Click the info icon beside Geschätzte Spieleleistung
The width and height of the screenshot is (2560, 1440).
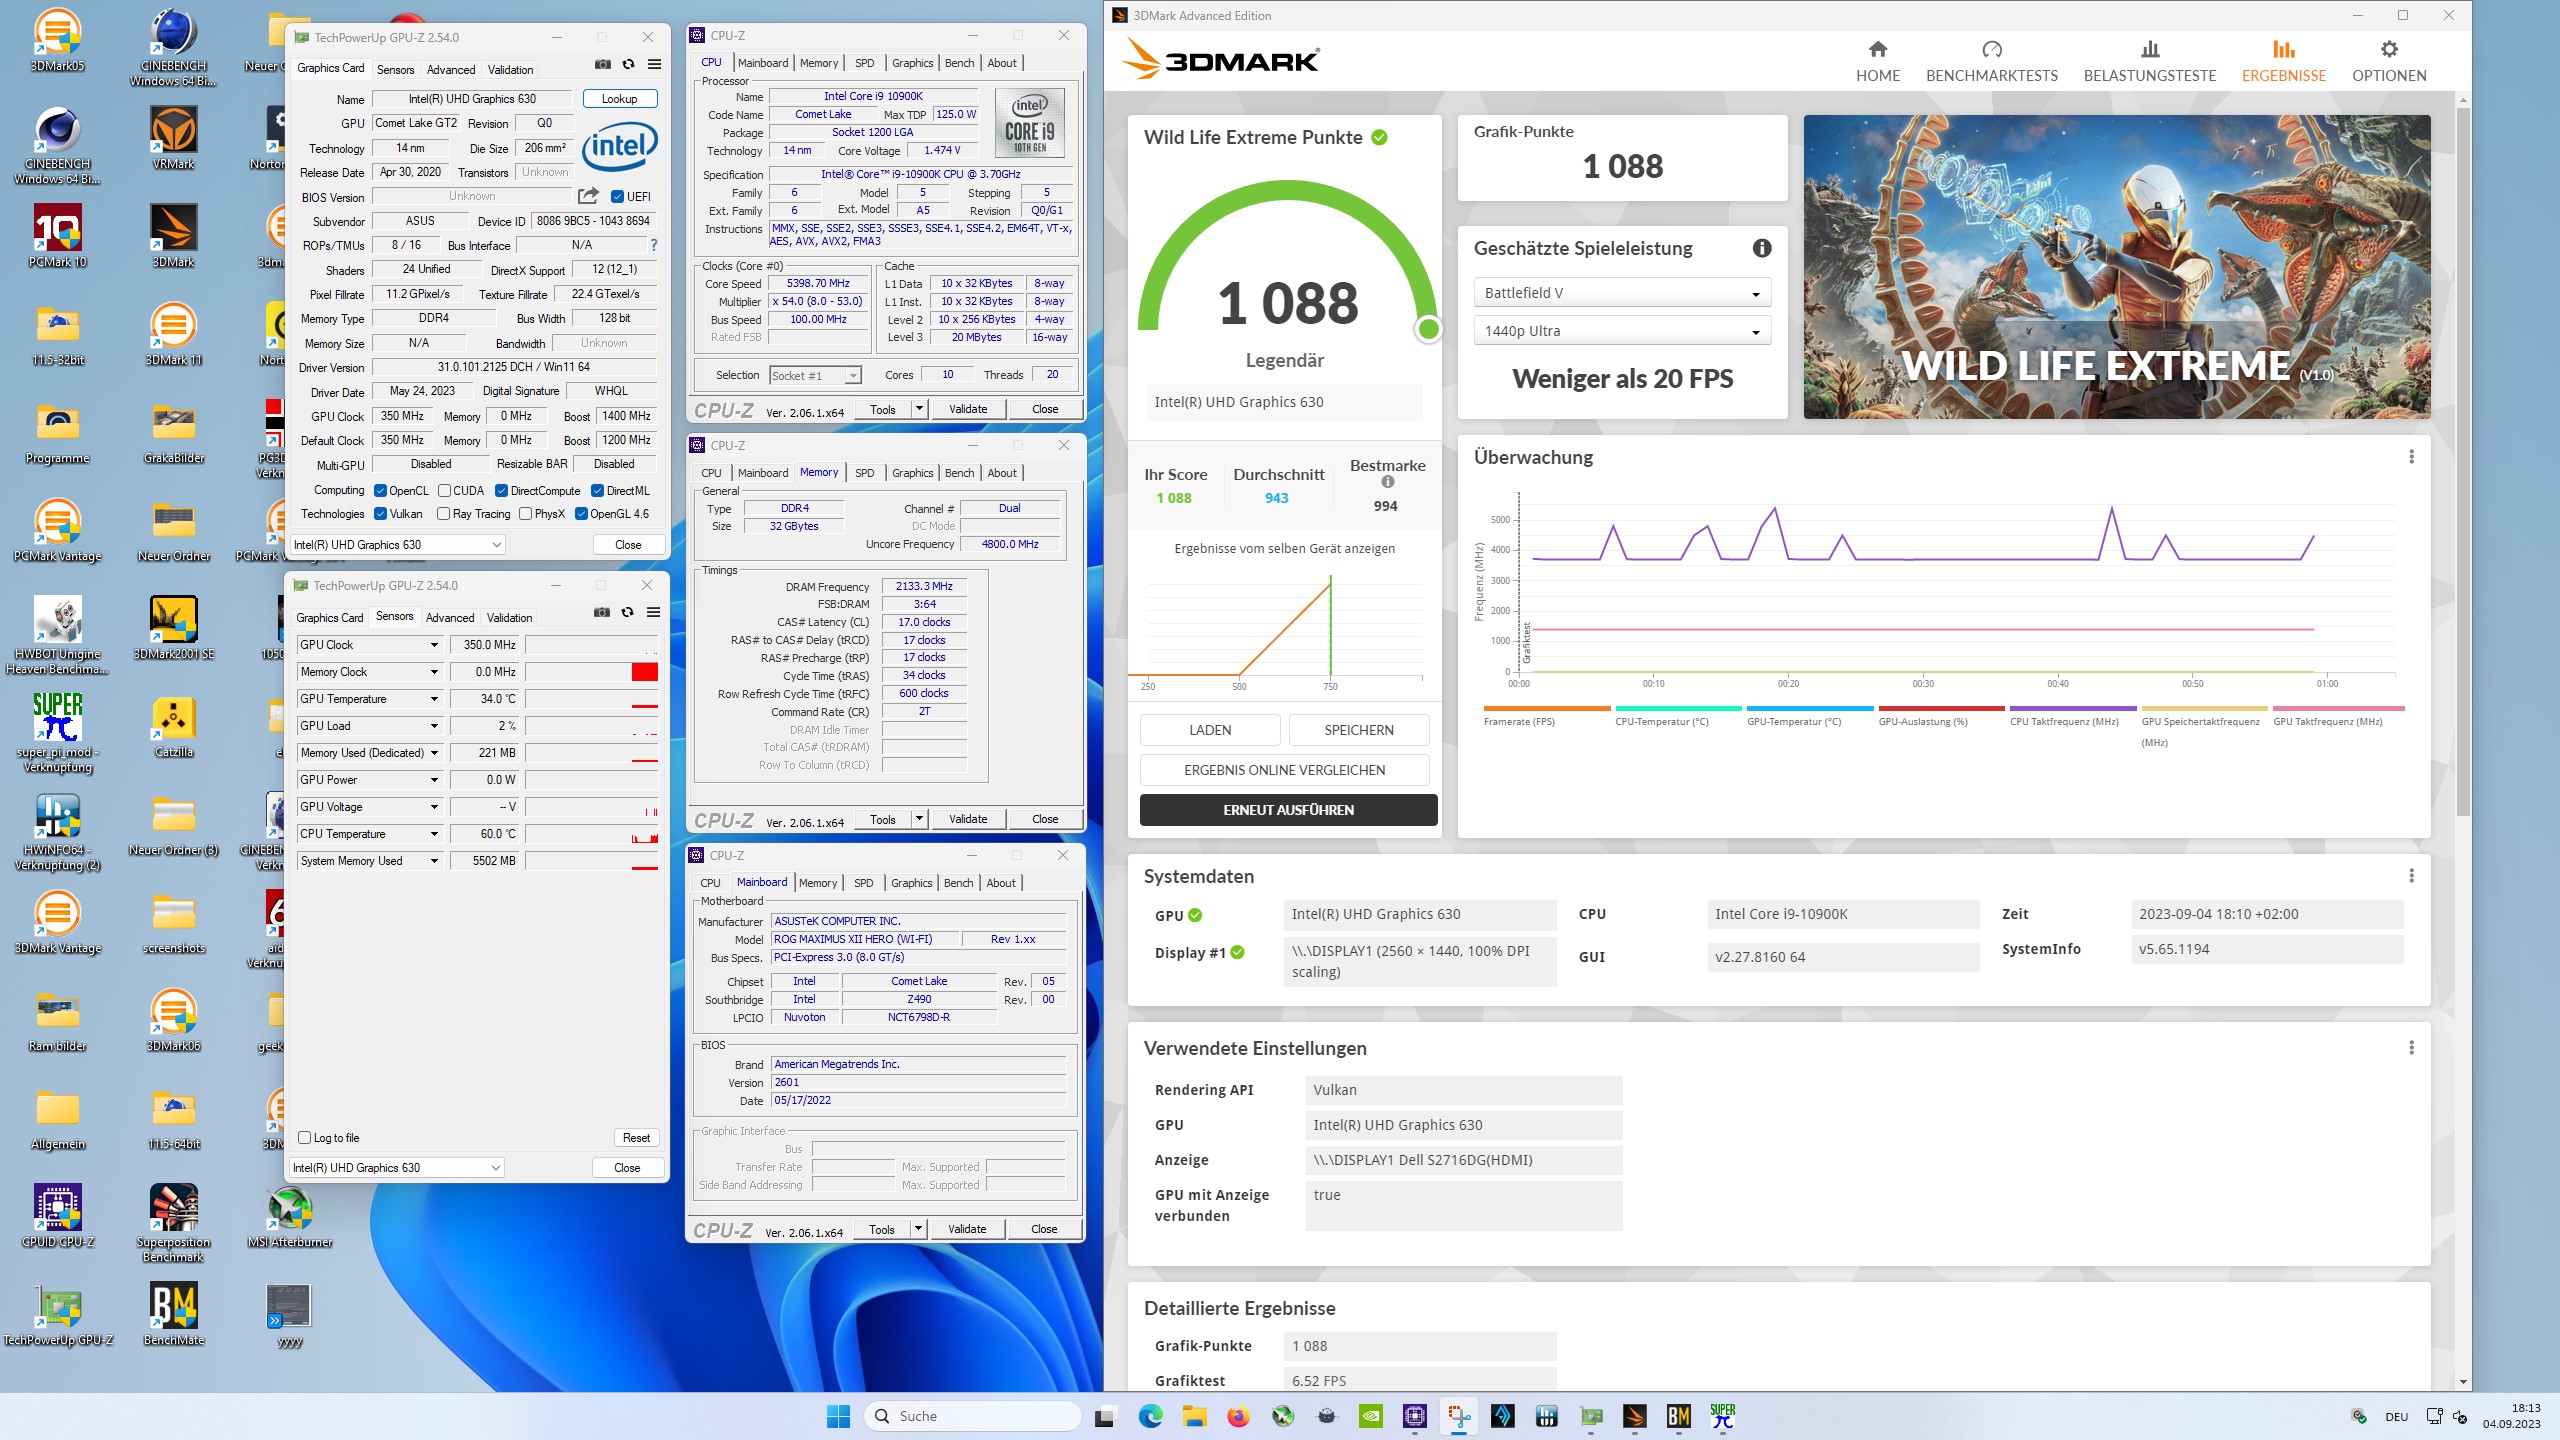click(x=1762, y=248)
